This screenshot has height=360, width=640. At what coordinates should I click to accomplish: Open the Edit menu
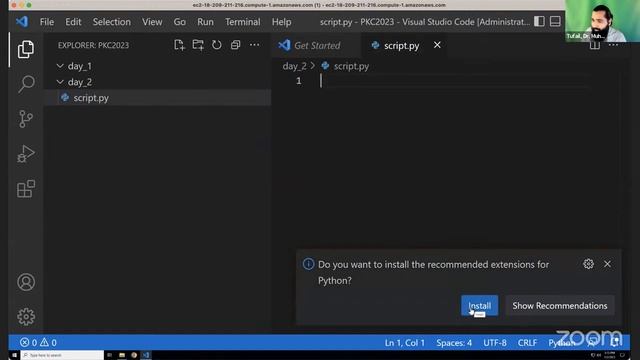73,22
